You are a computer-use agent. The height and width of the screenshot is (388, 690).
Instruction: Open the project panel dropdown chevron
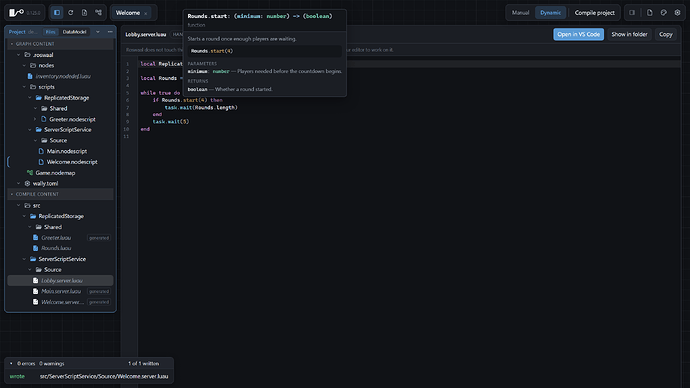pyautogui.click(x=98, y=32)
